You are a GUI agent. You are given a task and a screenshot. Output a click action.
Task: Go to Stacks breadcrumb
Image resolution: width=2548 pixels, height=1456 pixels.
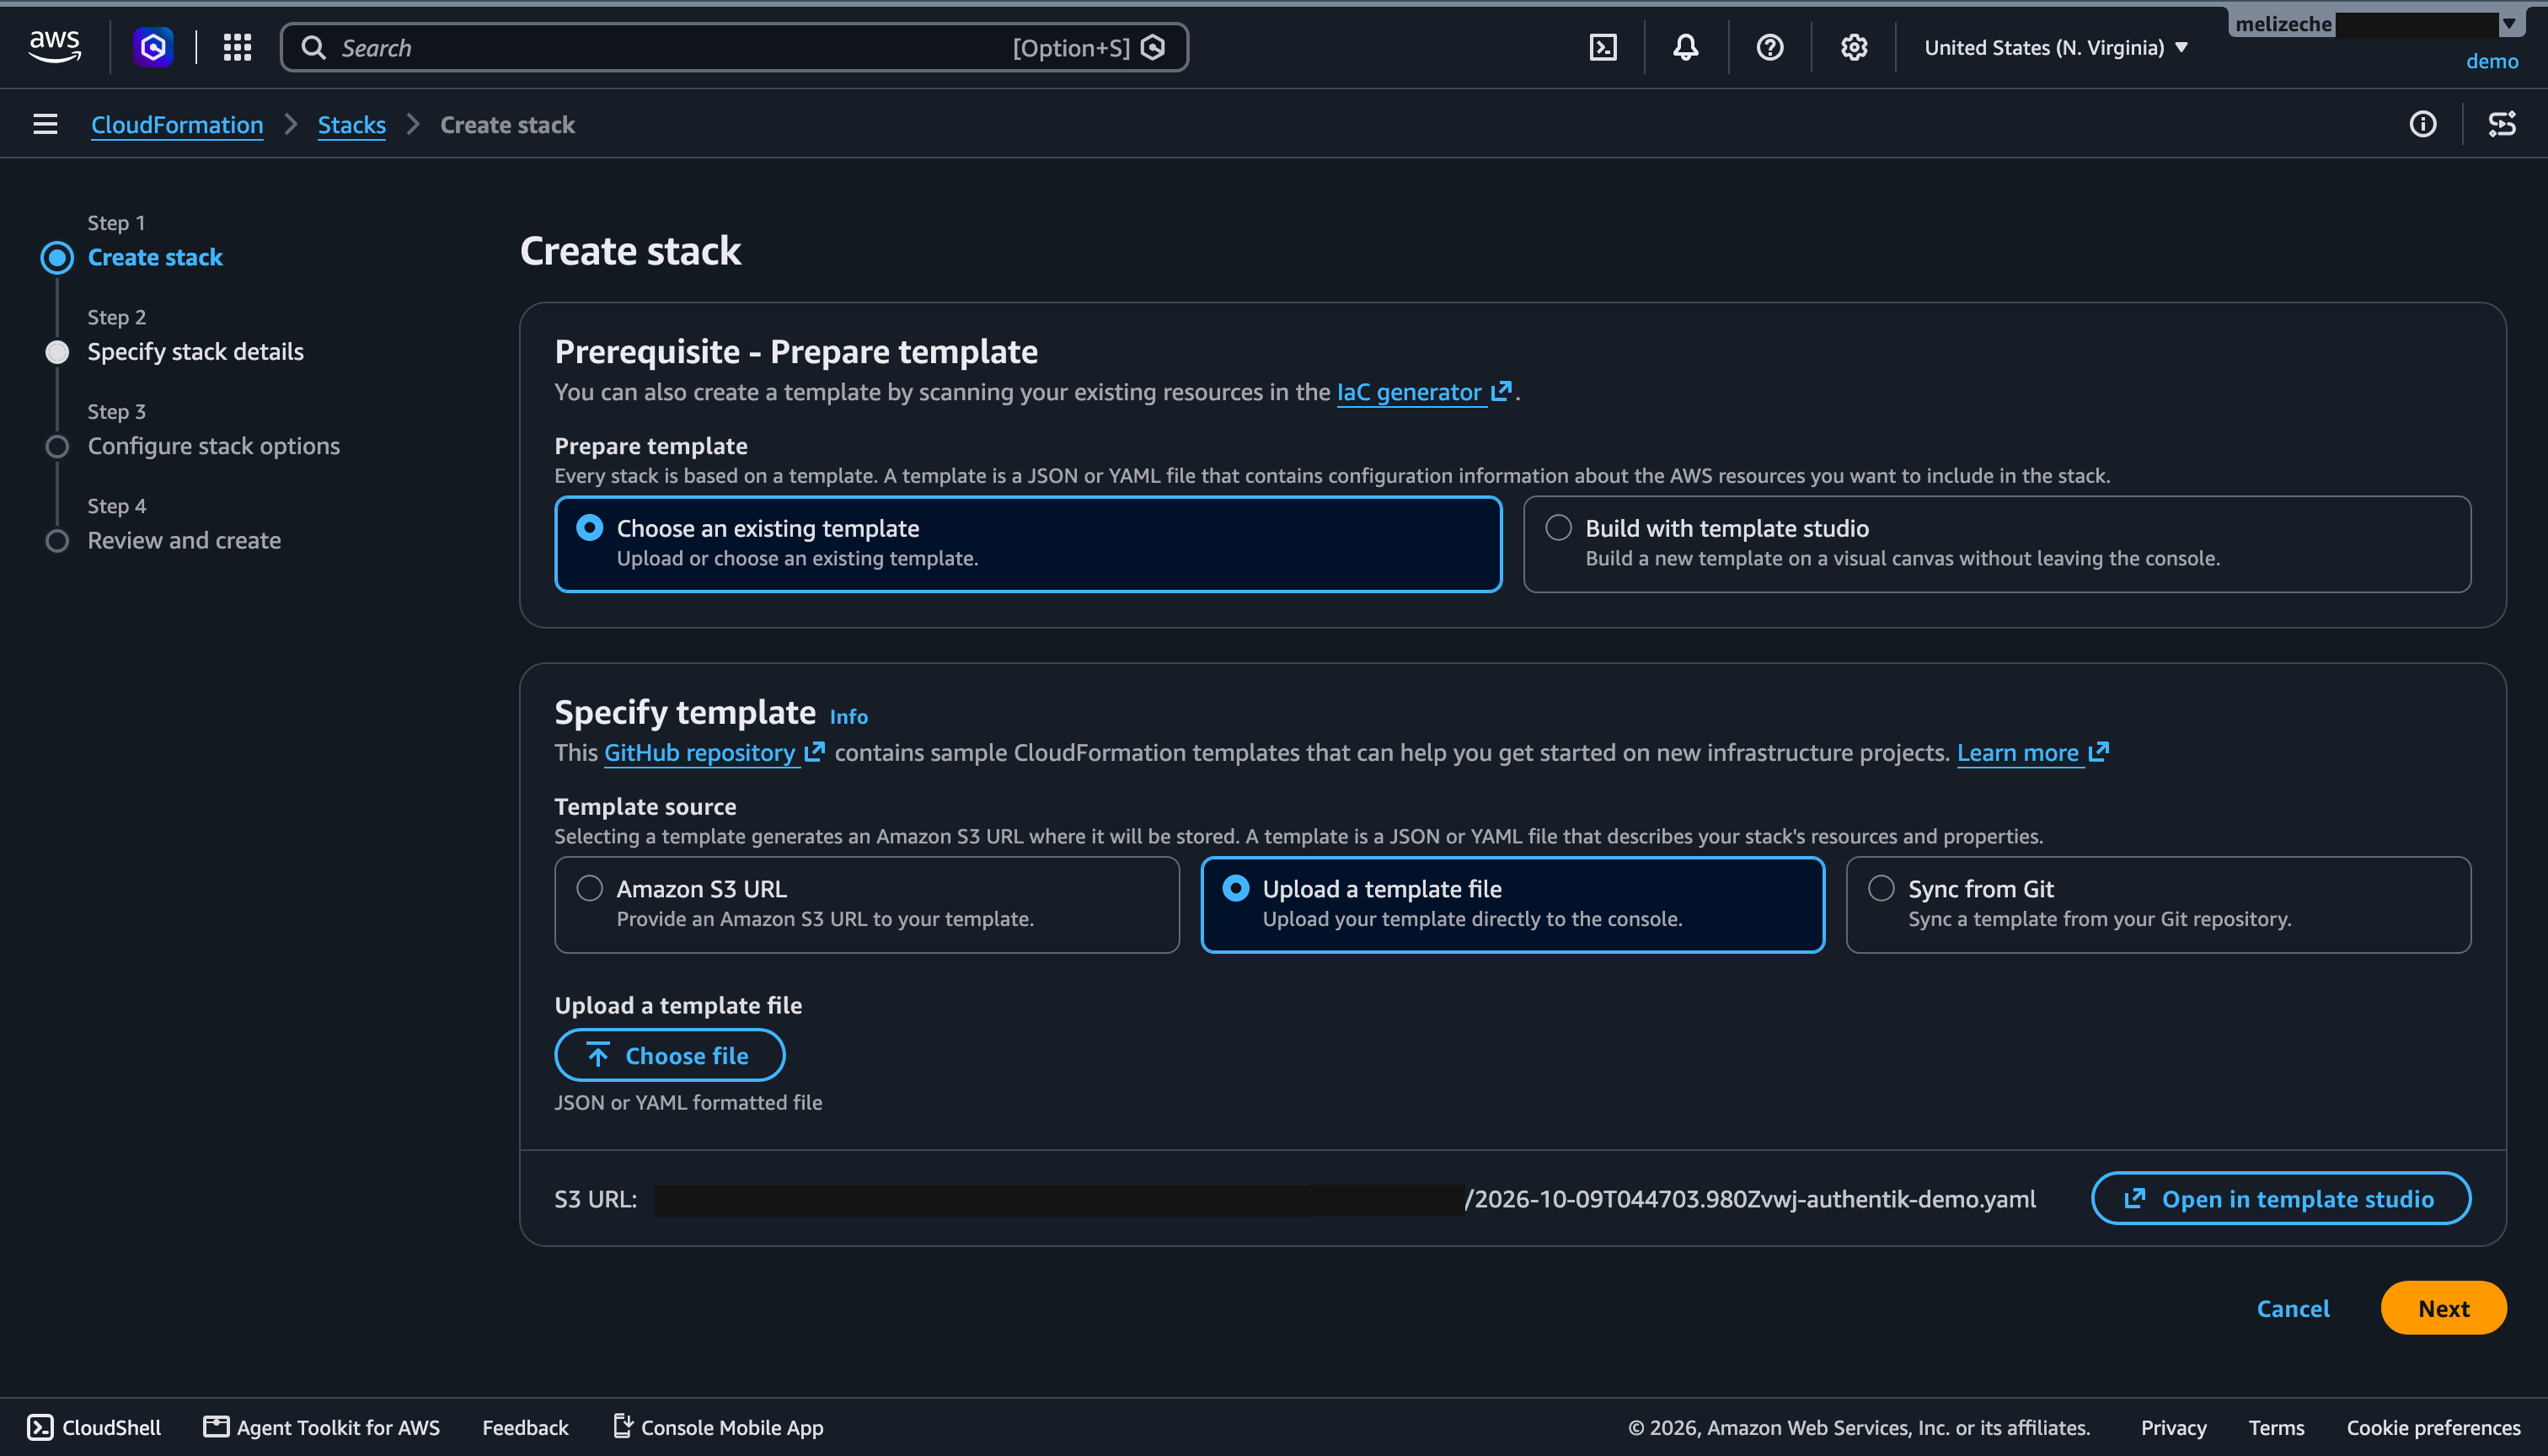351,124
